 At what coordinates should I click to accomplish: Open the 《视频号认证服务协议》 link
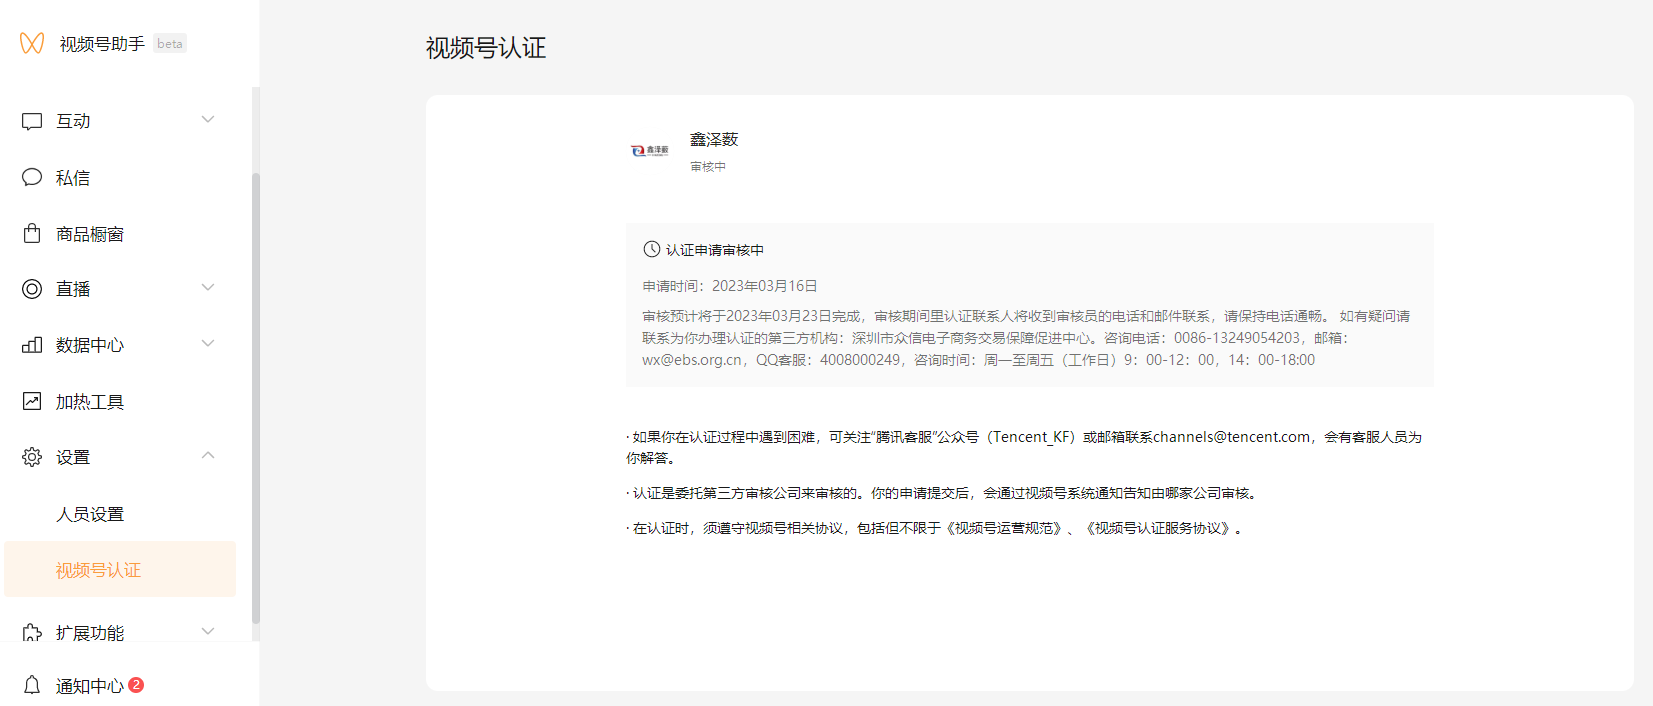coord(1158,528)
